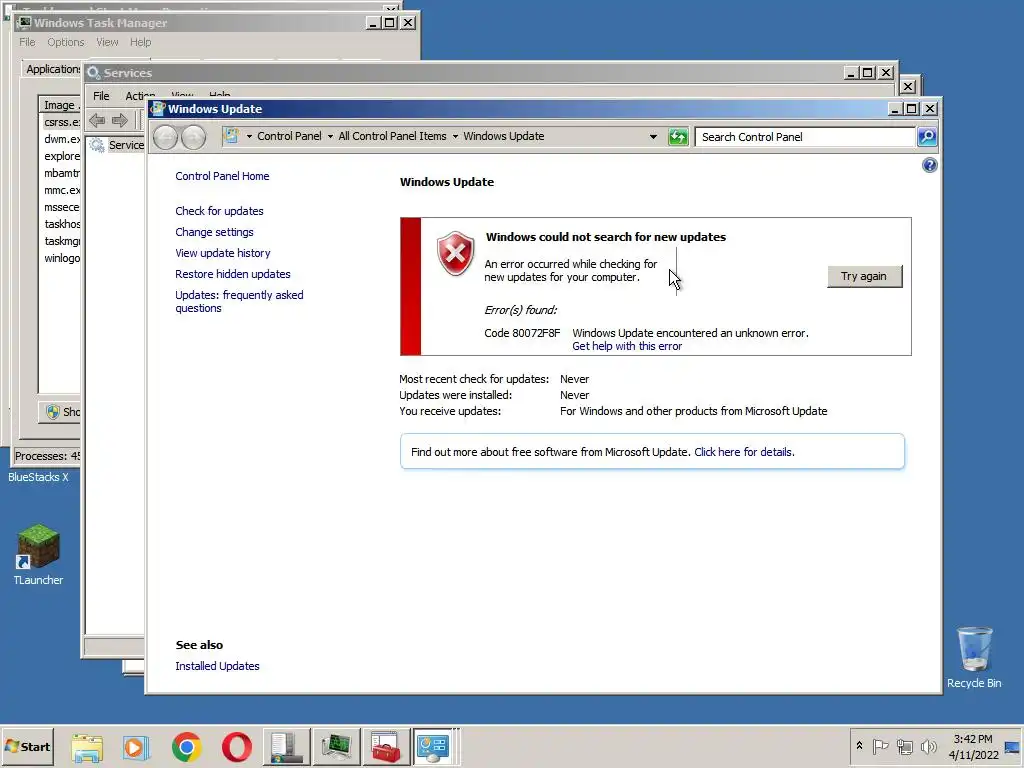
Task: Click the red shield error icon
Action: (x=455, y=253)
